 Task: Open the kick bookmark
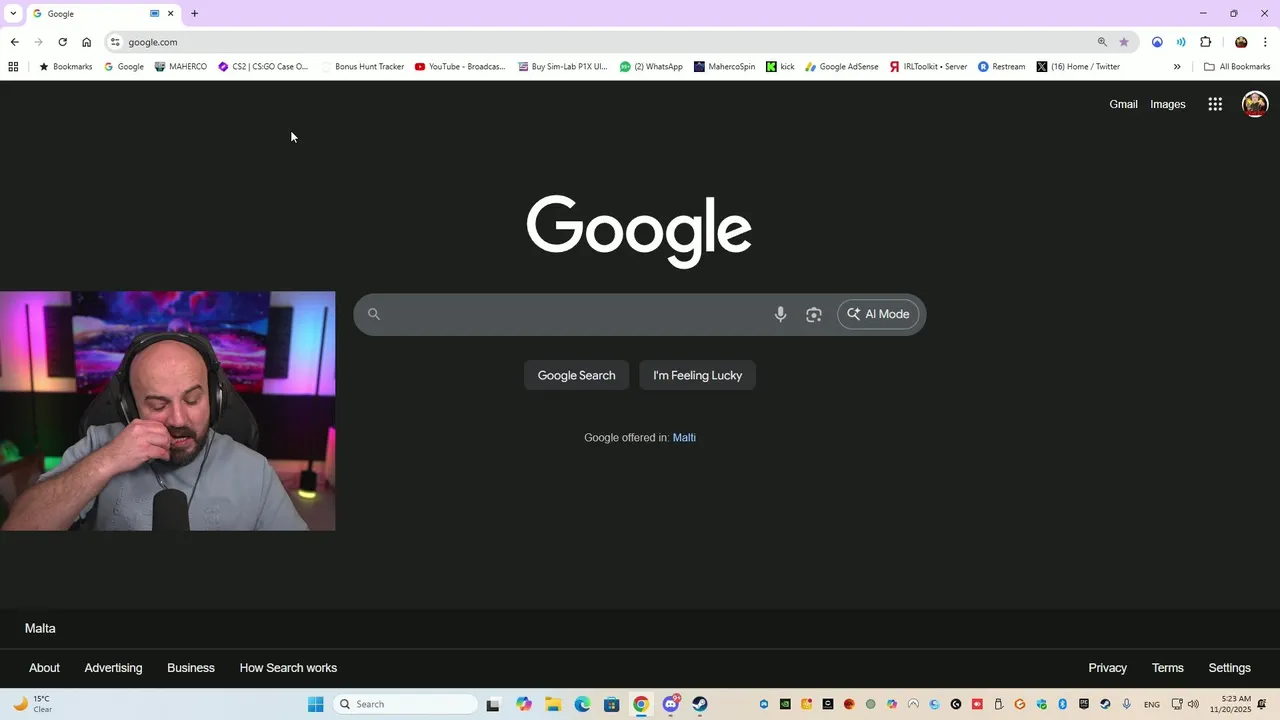click(780, 67)
